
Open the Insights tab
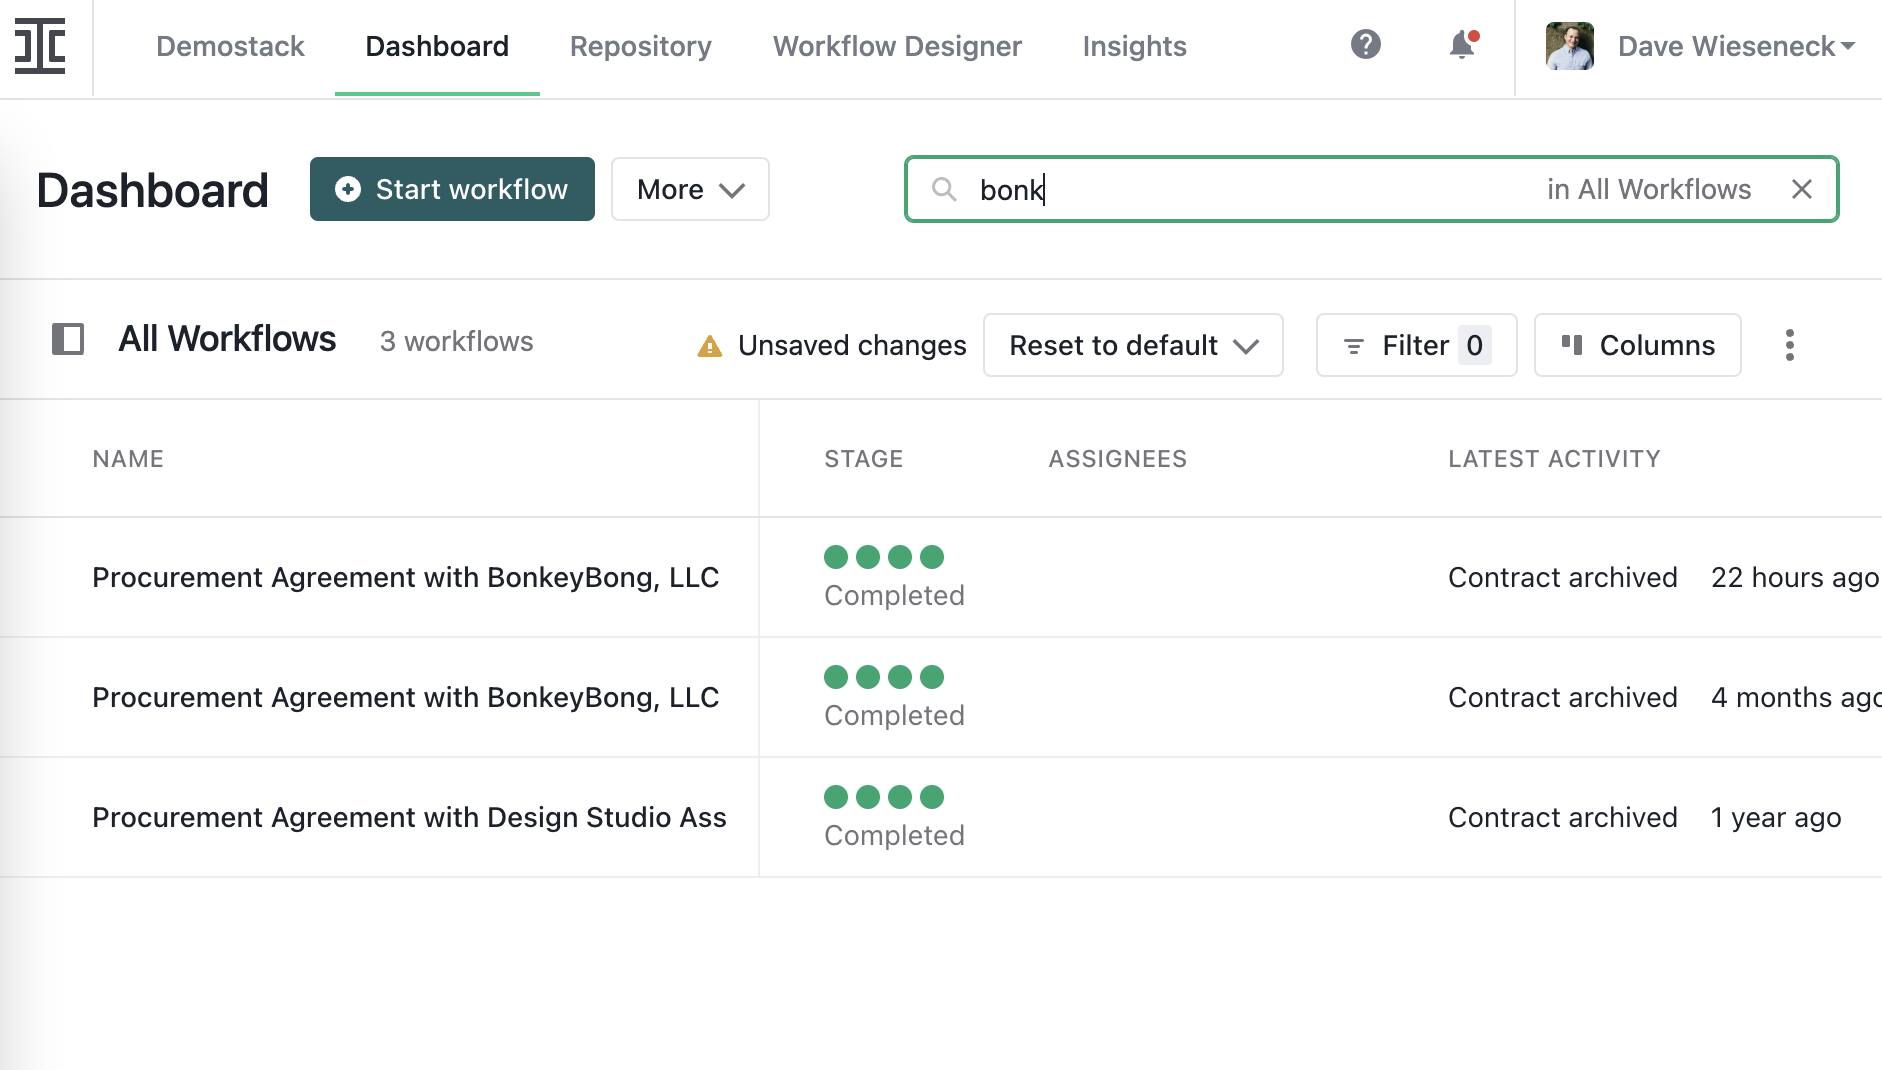[x=1134, y=46]
